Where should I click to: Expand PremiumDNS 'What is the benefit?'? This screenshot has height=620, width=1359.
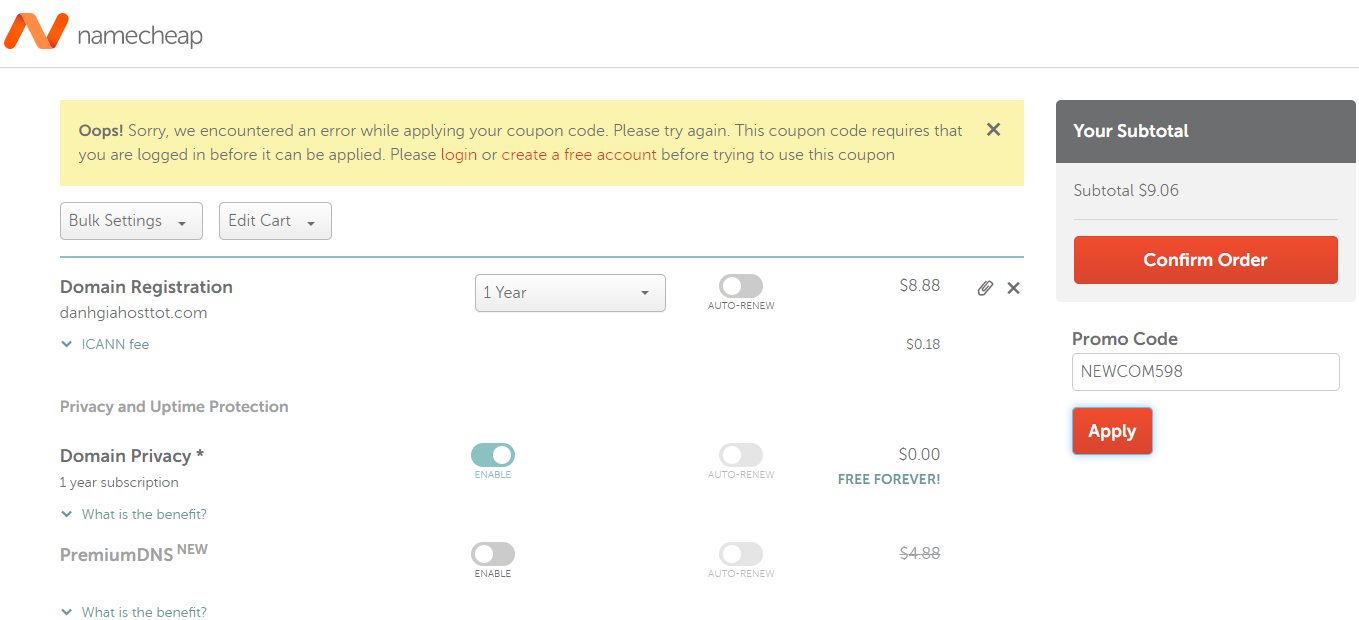(x=143, y=612)
